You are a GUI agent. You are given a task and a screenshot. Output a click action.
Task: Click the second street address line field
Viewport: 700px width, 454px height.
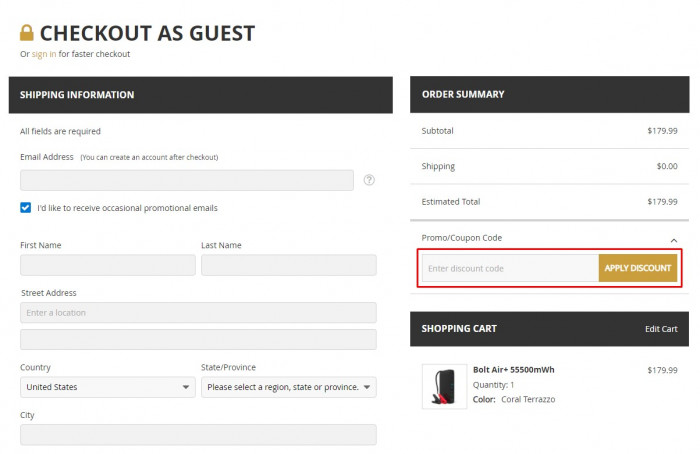(x=198, y=340)
